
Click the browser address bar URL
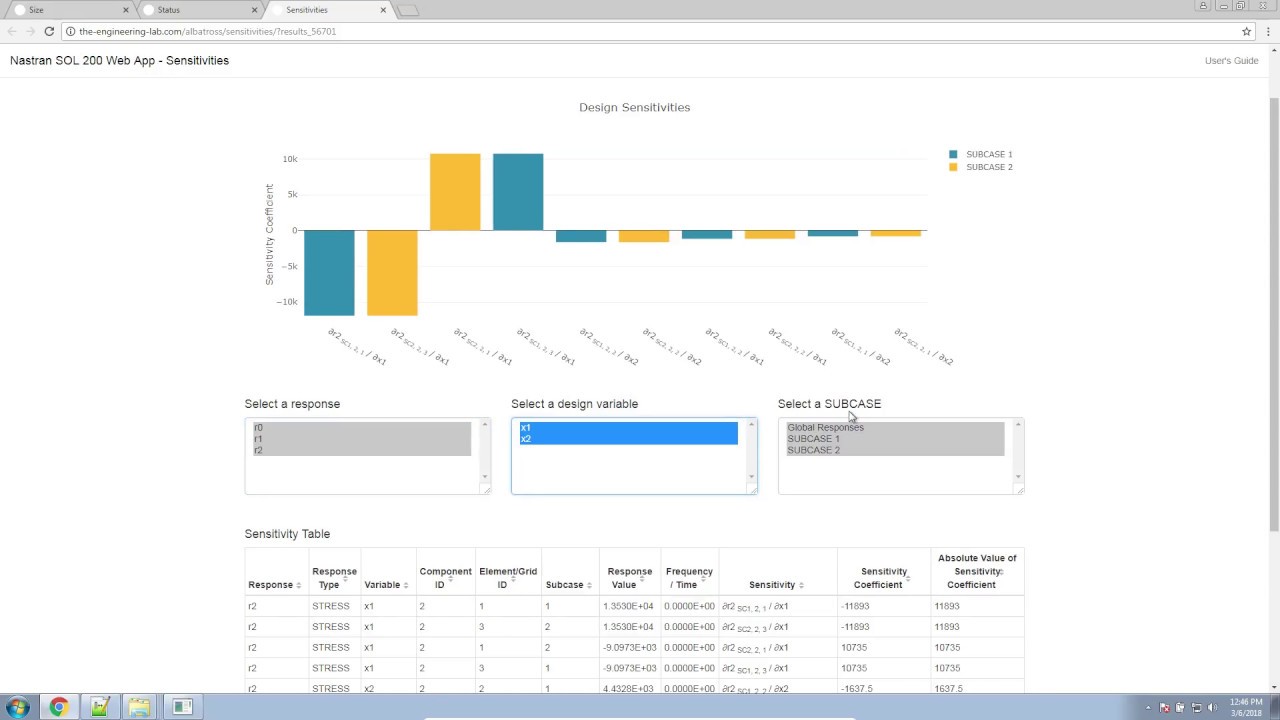(207, 32)
